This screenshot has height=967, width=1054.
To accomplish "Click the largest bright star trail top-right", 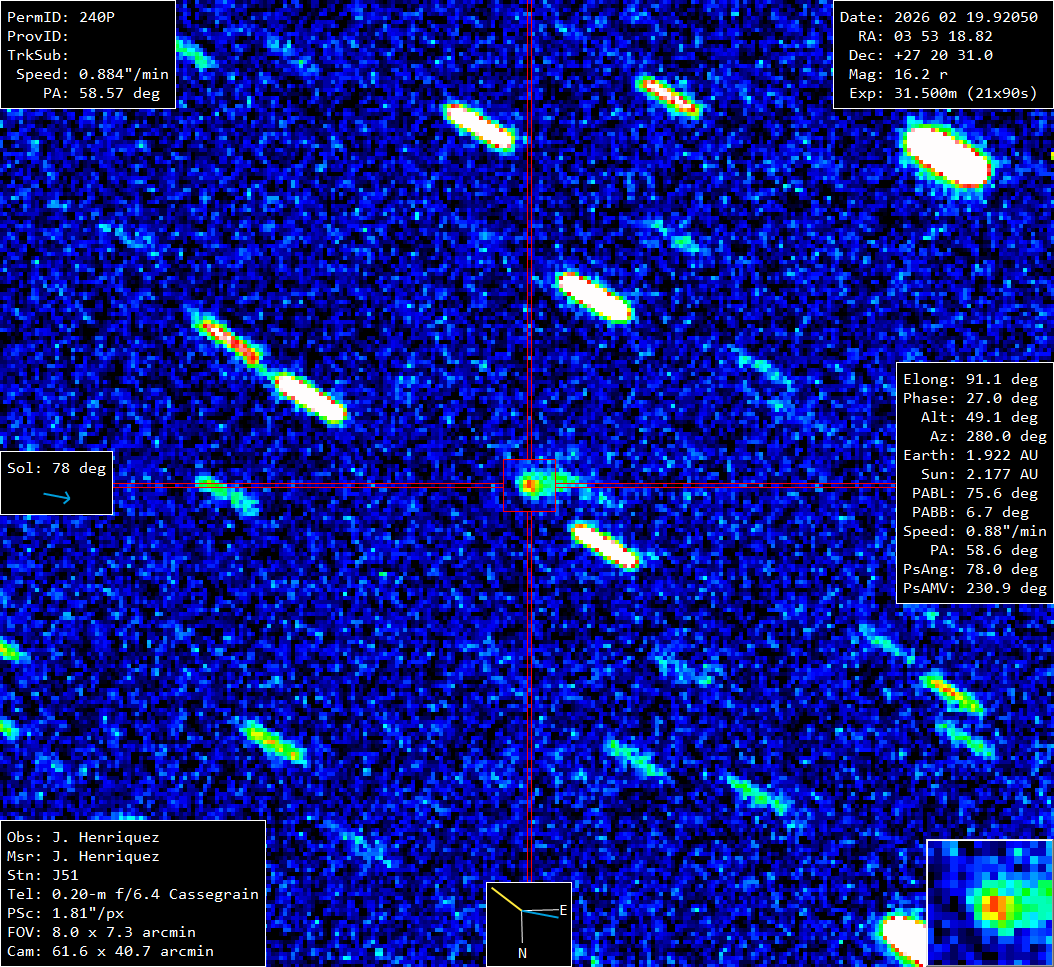I will 946,153.
